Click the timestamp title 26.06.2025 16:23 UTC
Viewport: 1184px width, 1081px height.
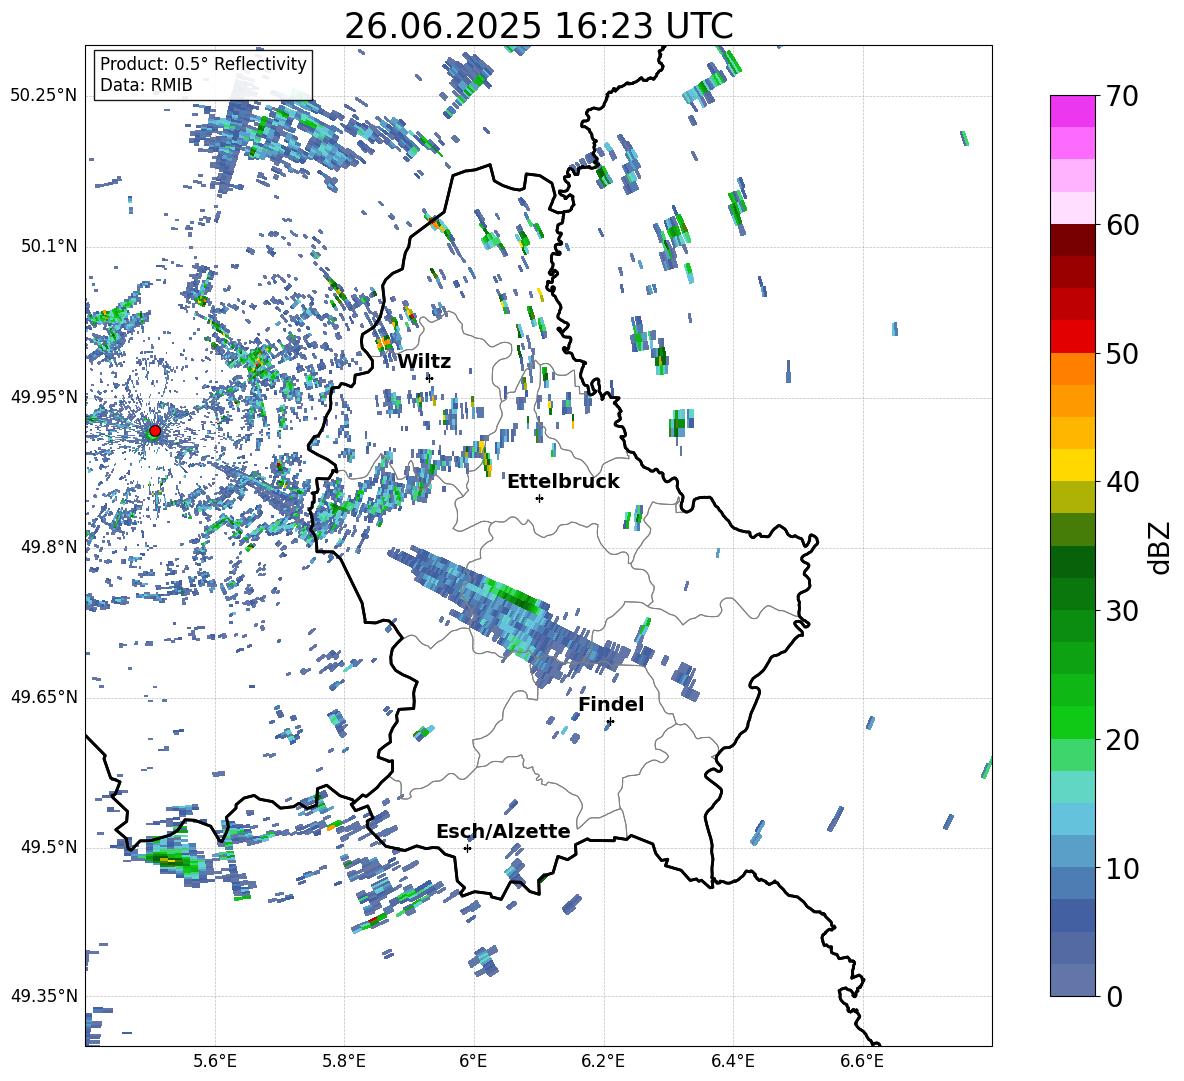(538, 26)
